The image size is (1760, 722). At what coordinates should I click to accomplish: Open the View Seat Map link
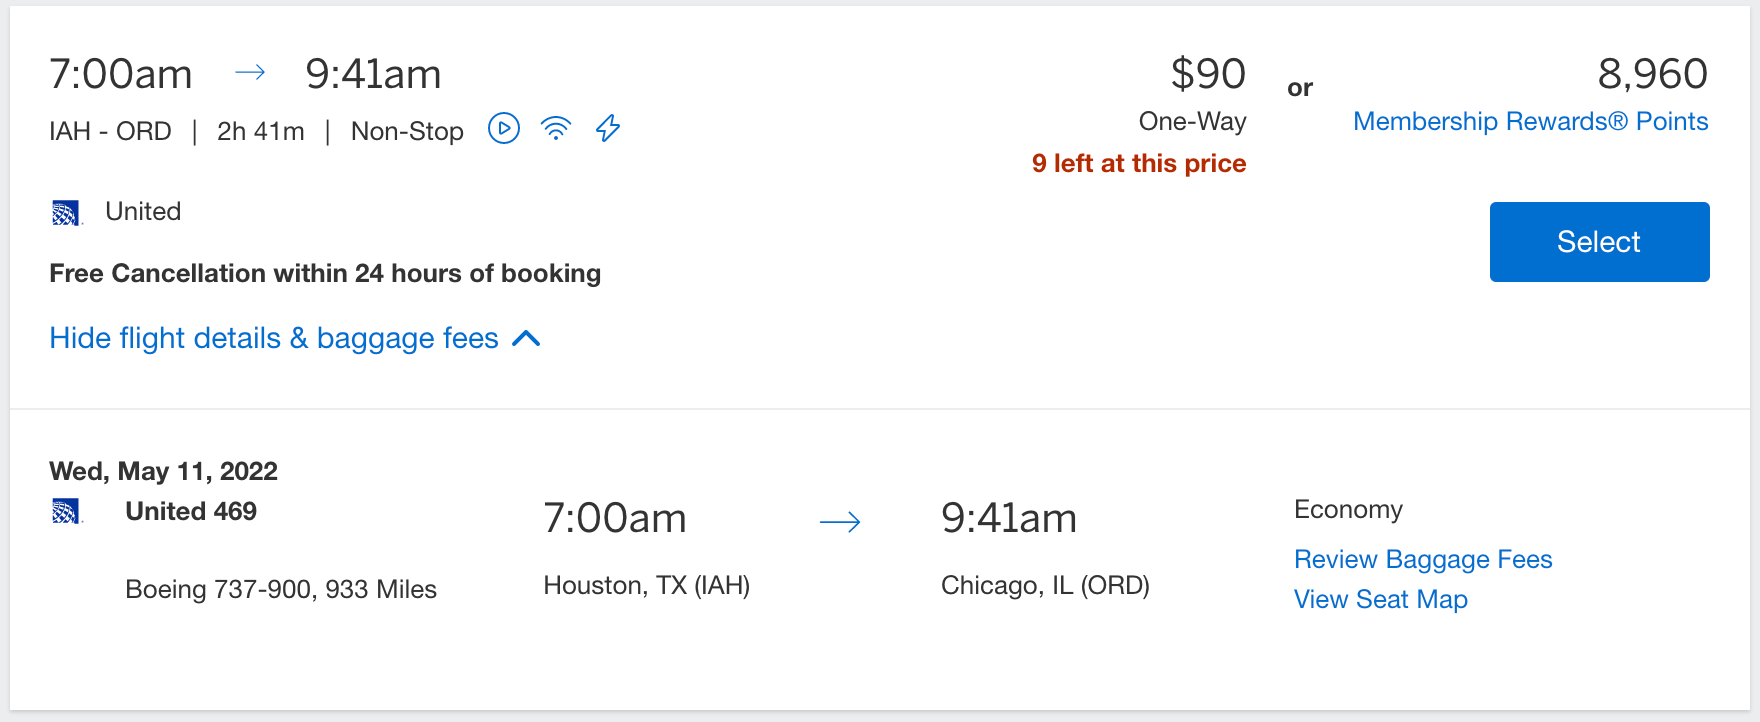[1381, 599]
